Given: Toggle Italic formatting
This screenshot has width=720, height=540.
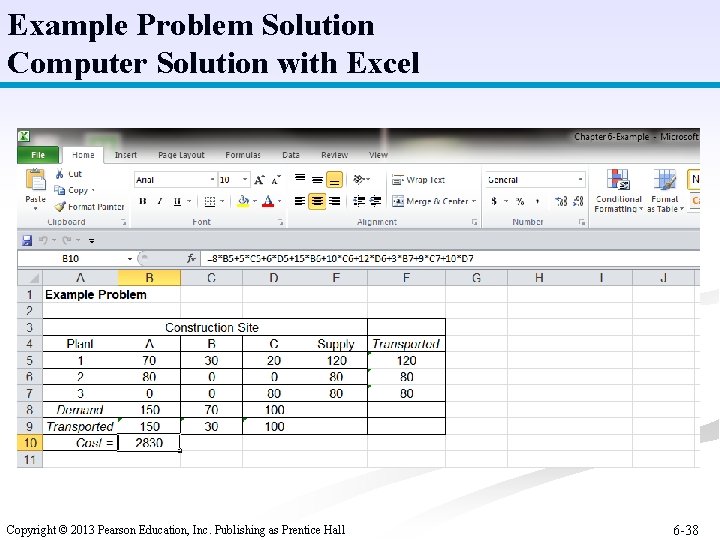Looking at the screenshot, I should click(160, 201).
